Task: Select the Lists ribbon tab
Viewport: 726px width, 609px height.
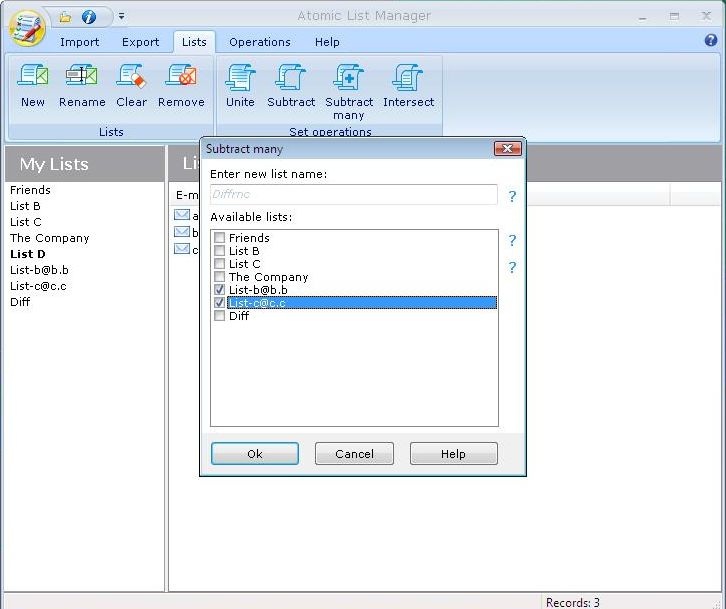Action: 194,42
